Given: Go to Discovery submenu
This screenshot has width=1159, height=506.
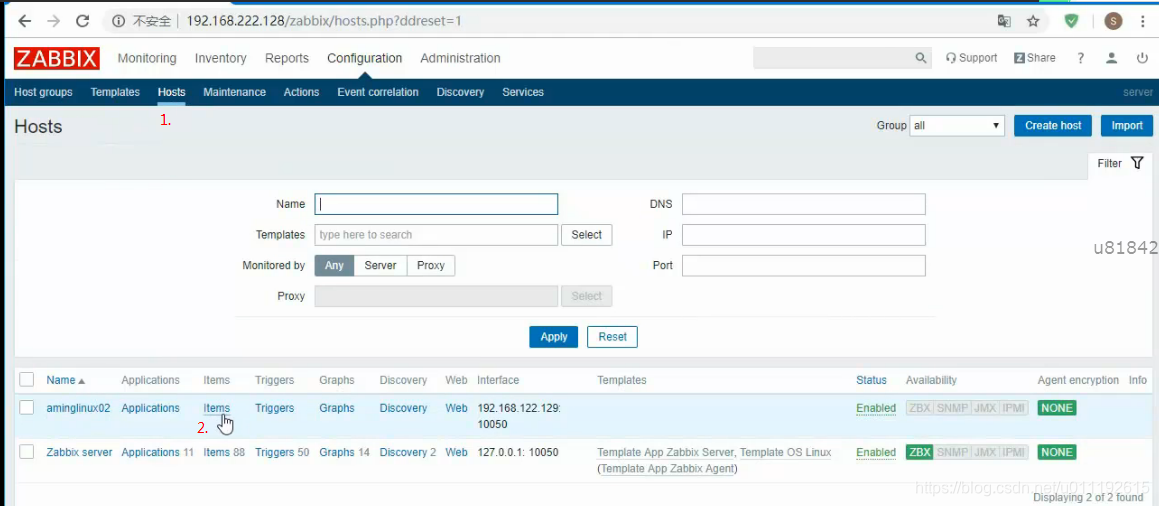Looking at the screenshot, I should click(x=460, y=92).
